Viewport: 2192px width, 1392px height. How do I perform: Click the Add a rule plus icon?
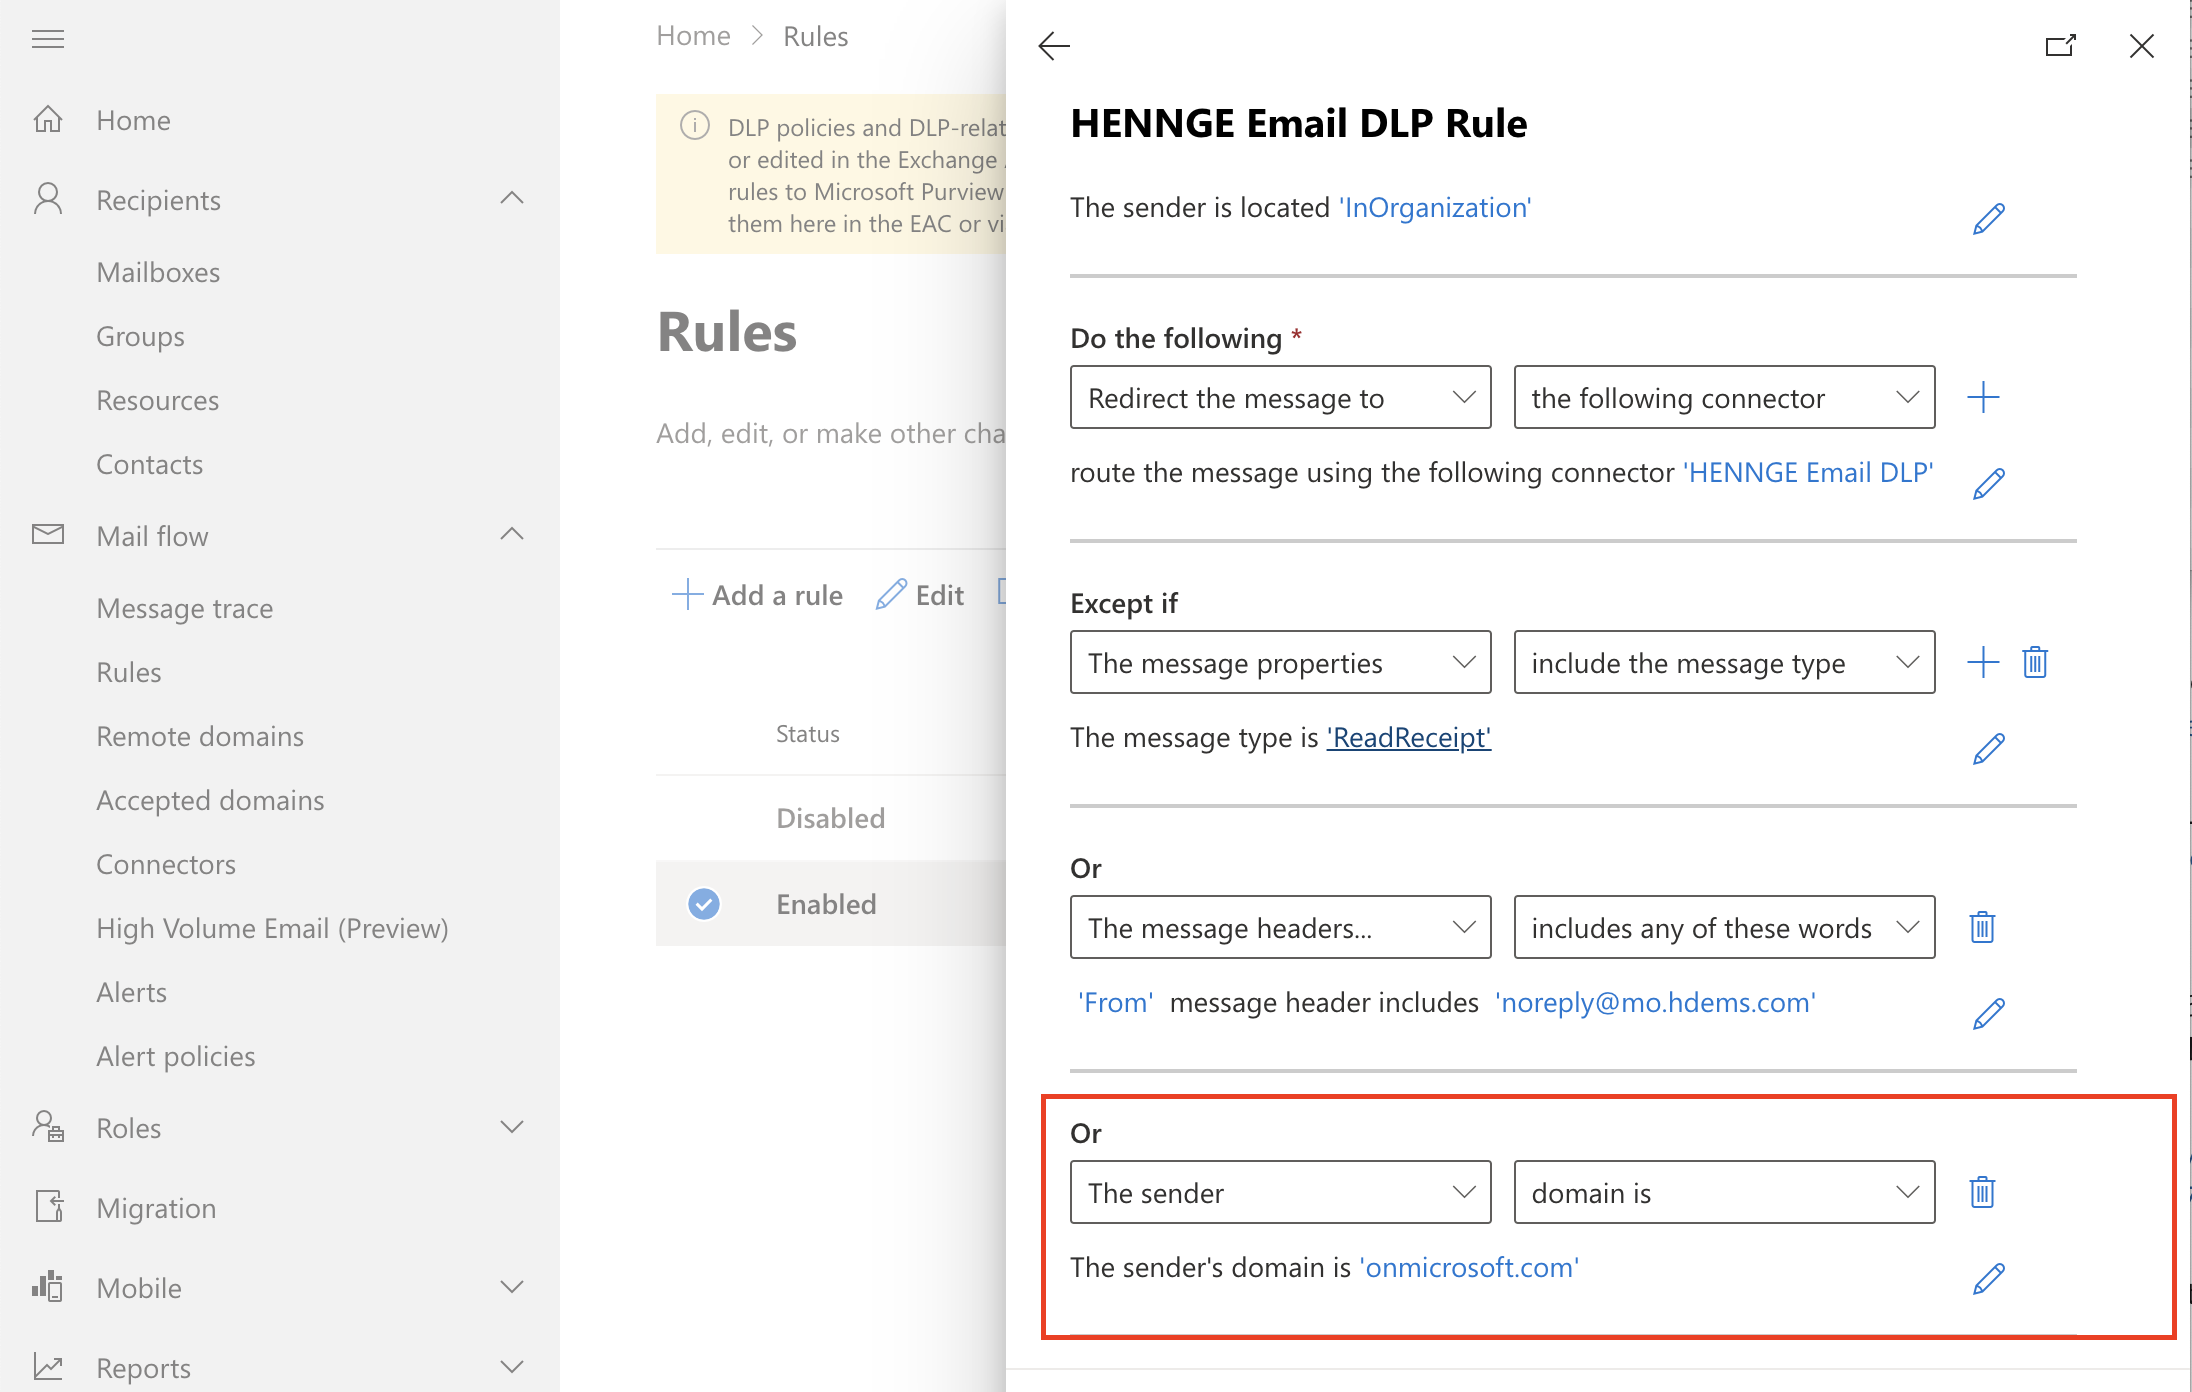[x=687, y=594]
